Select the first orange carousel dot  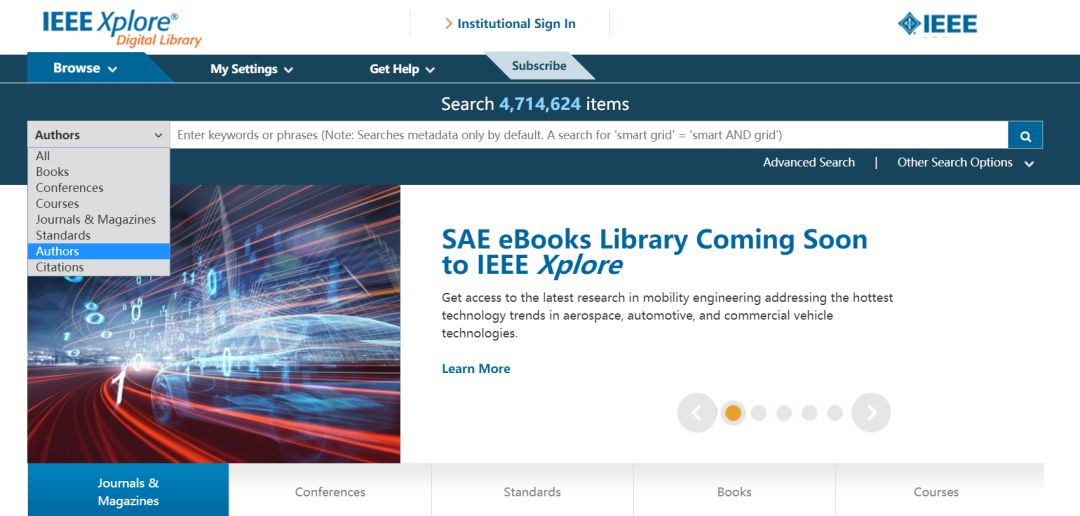[733, 413]
